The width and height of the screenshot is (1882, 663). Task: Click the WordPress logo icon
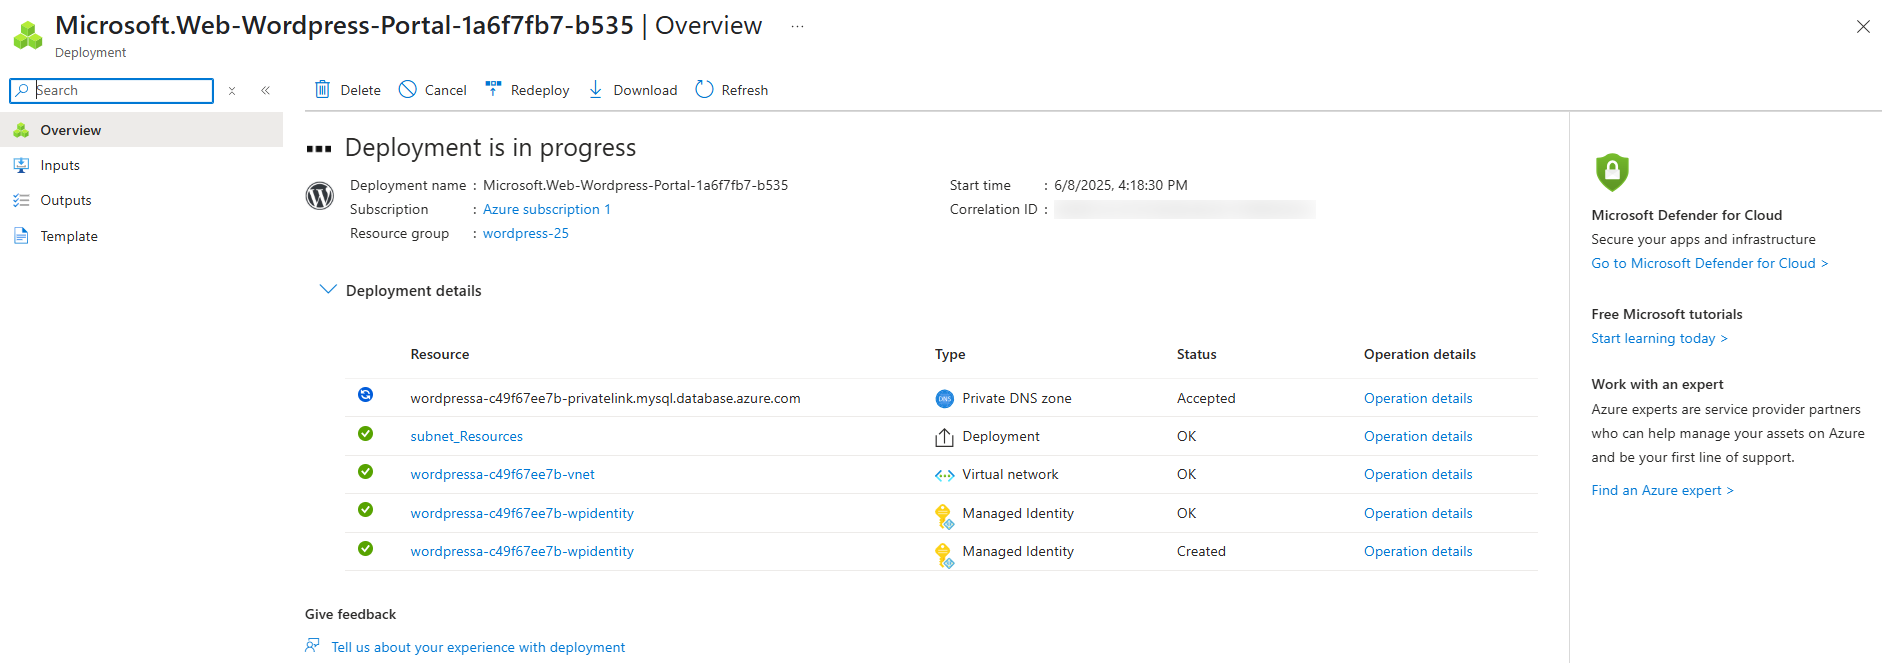(320, 196)
